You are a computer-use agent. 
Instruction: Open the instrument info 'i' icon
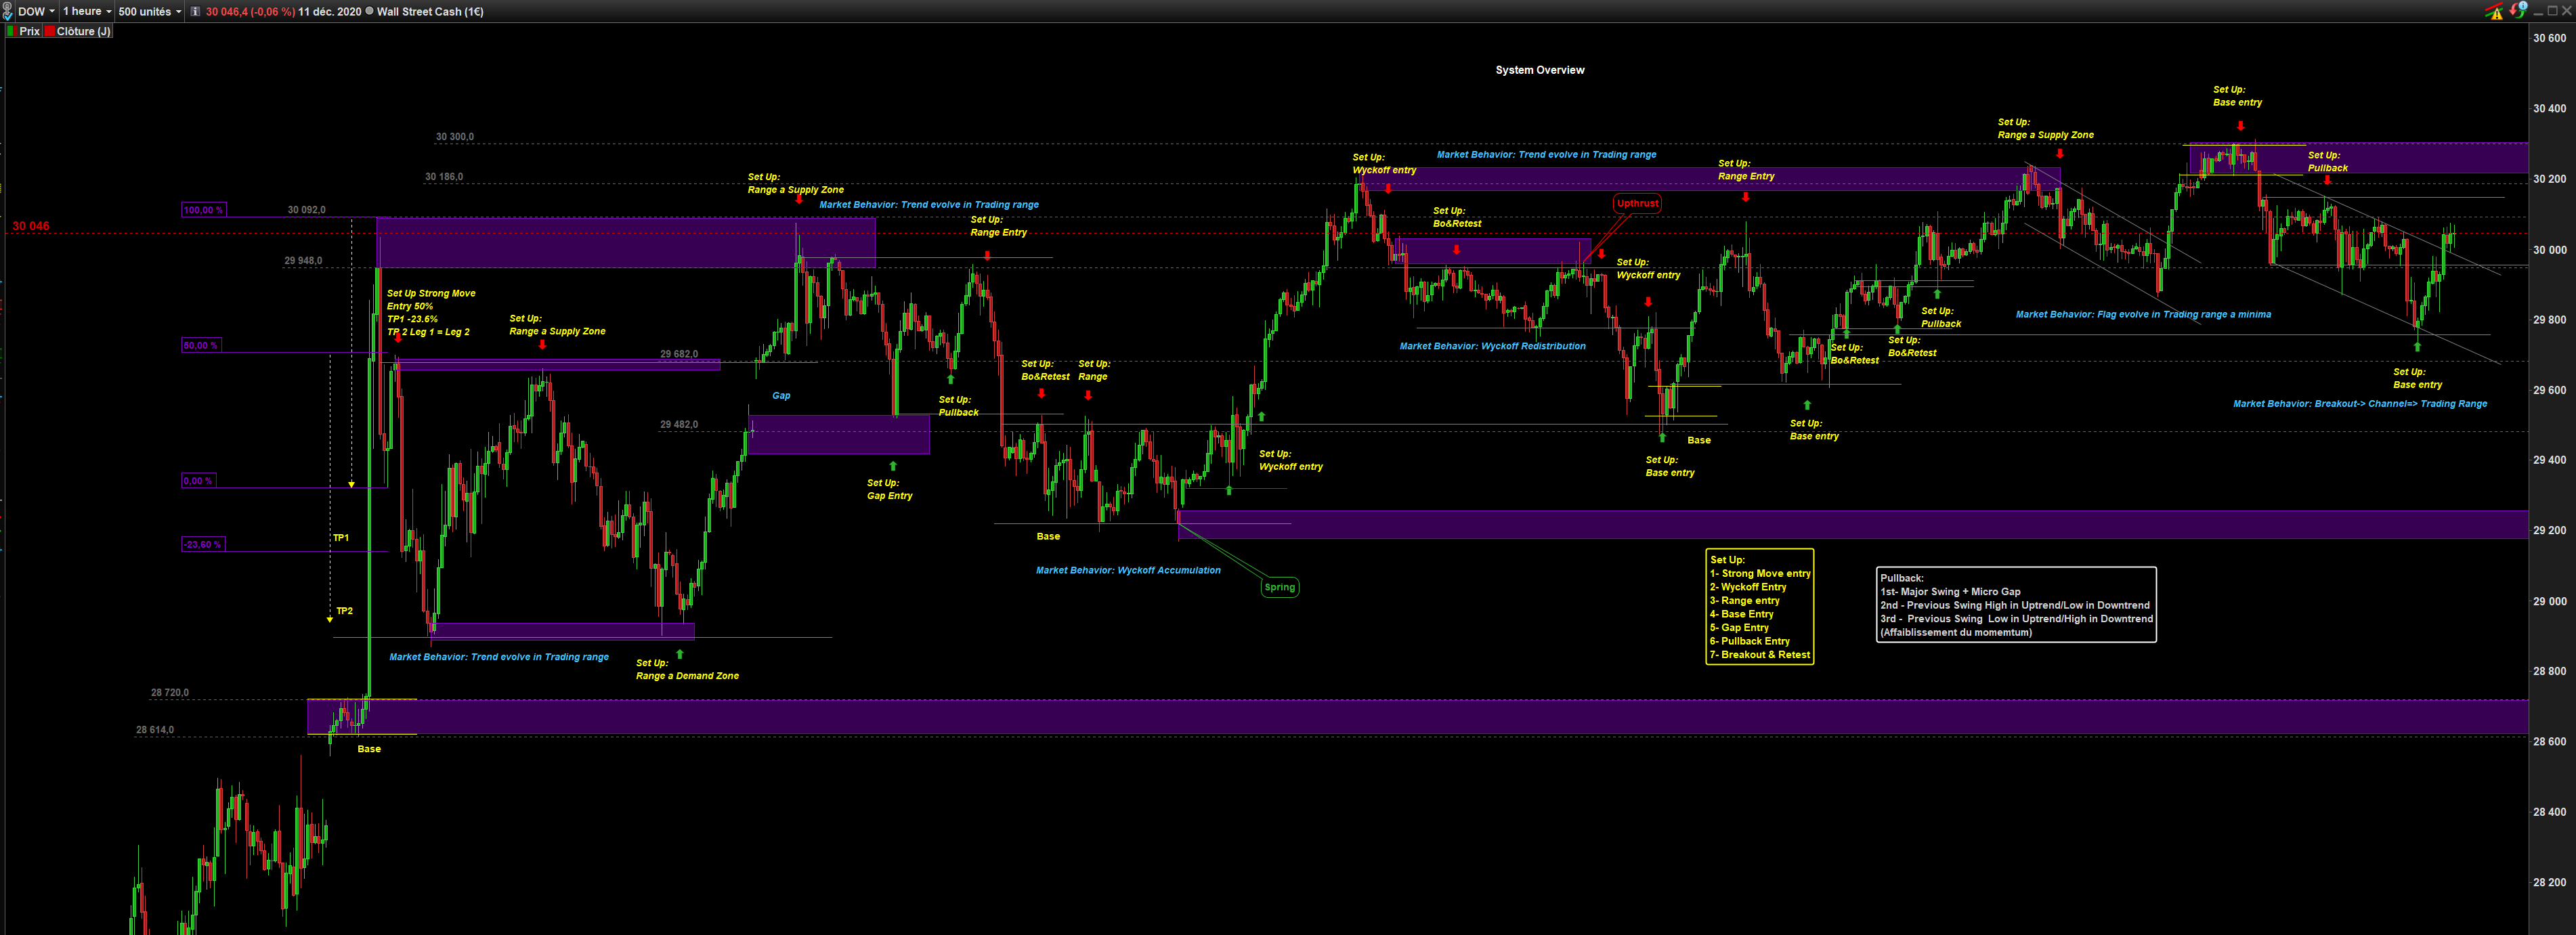click(x=195, y=12)
